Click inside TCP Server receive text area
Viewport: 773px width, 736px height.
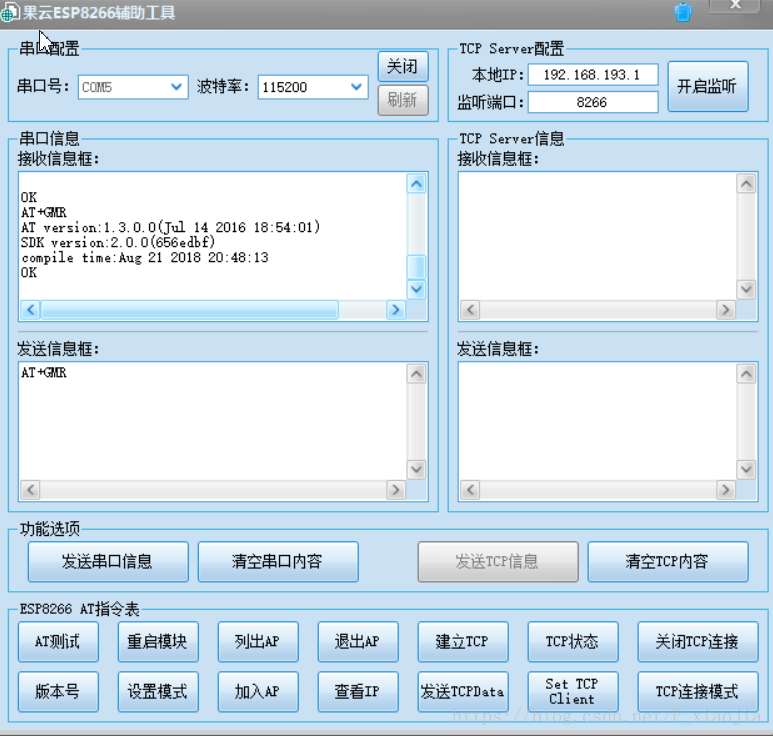tap(597, 236)
